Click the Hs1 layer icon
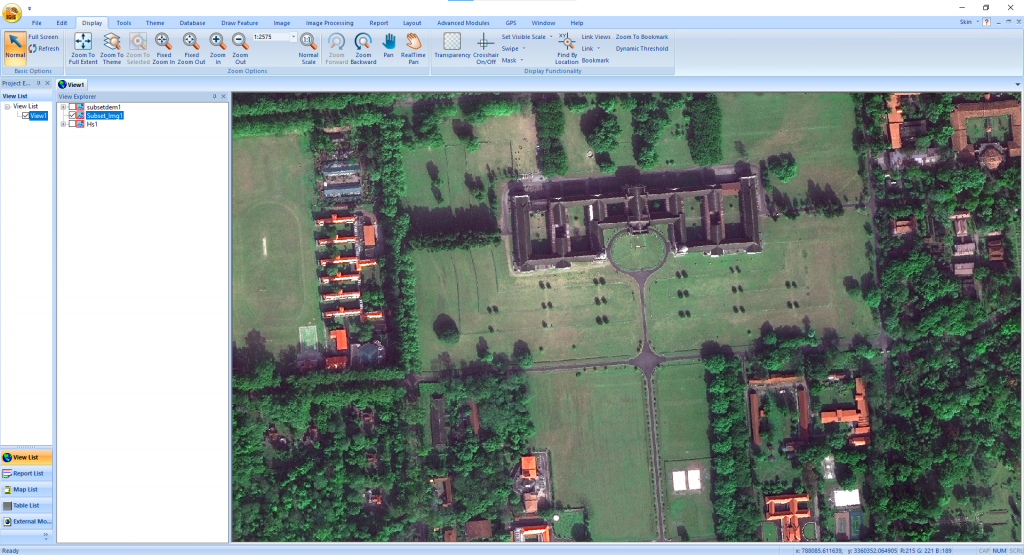The image size is (1024, 555). [x=81, y=124]
